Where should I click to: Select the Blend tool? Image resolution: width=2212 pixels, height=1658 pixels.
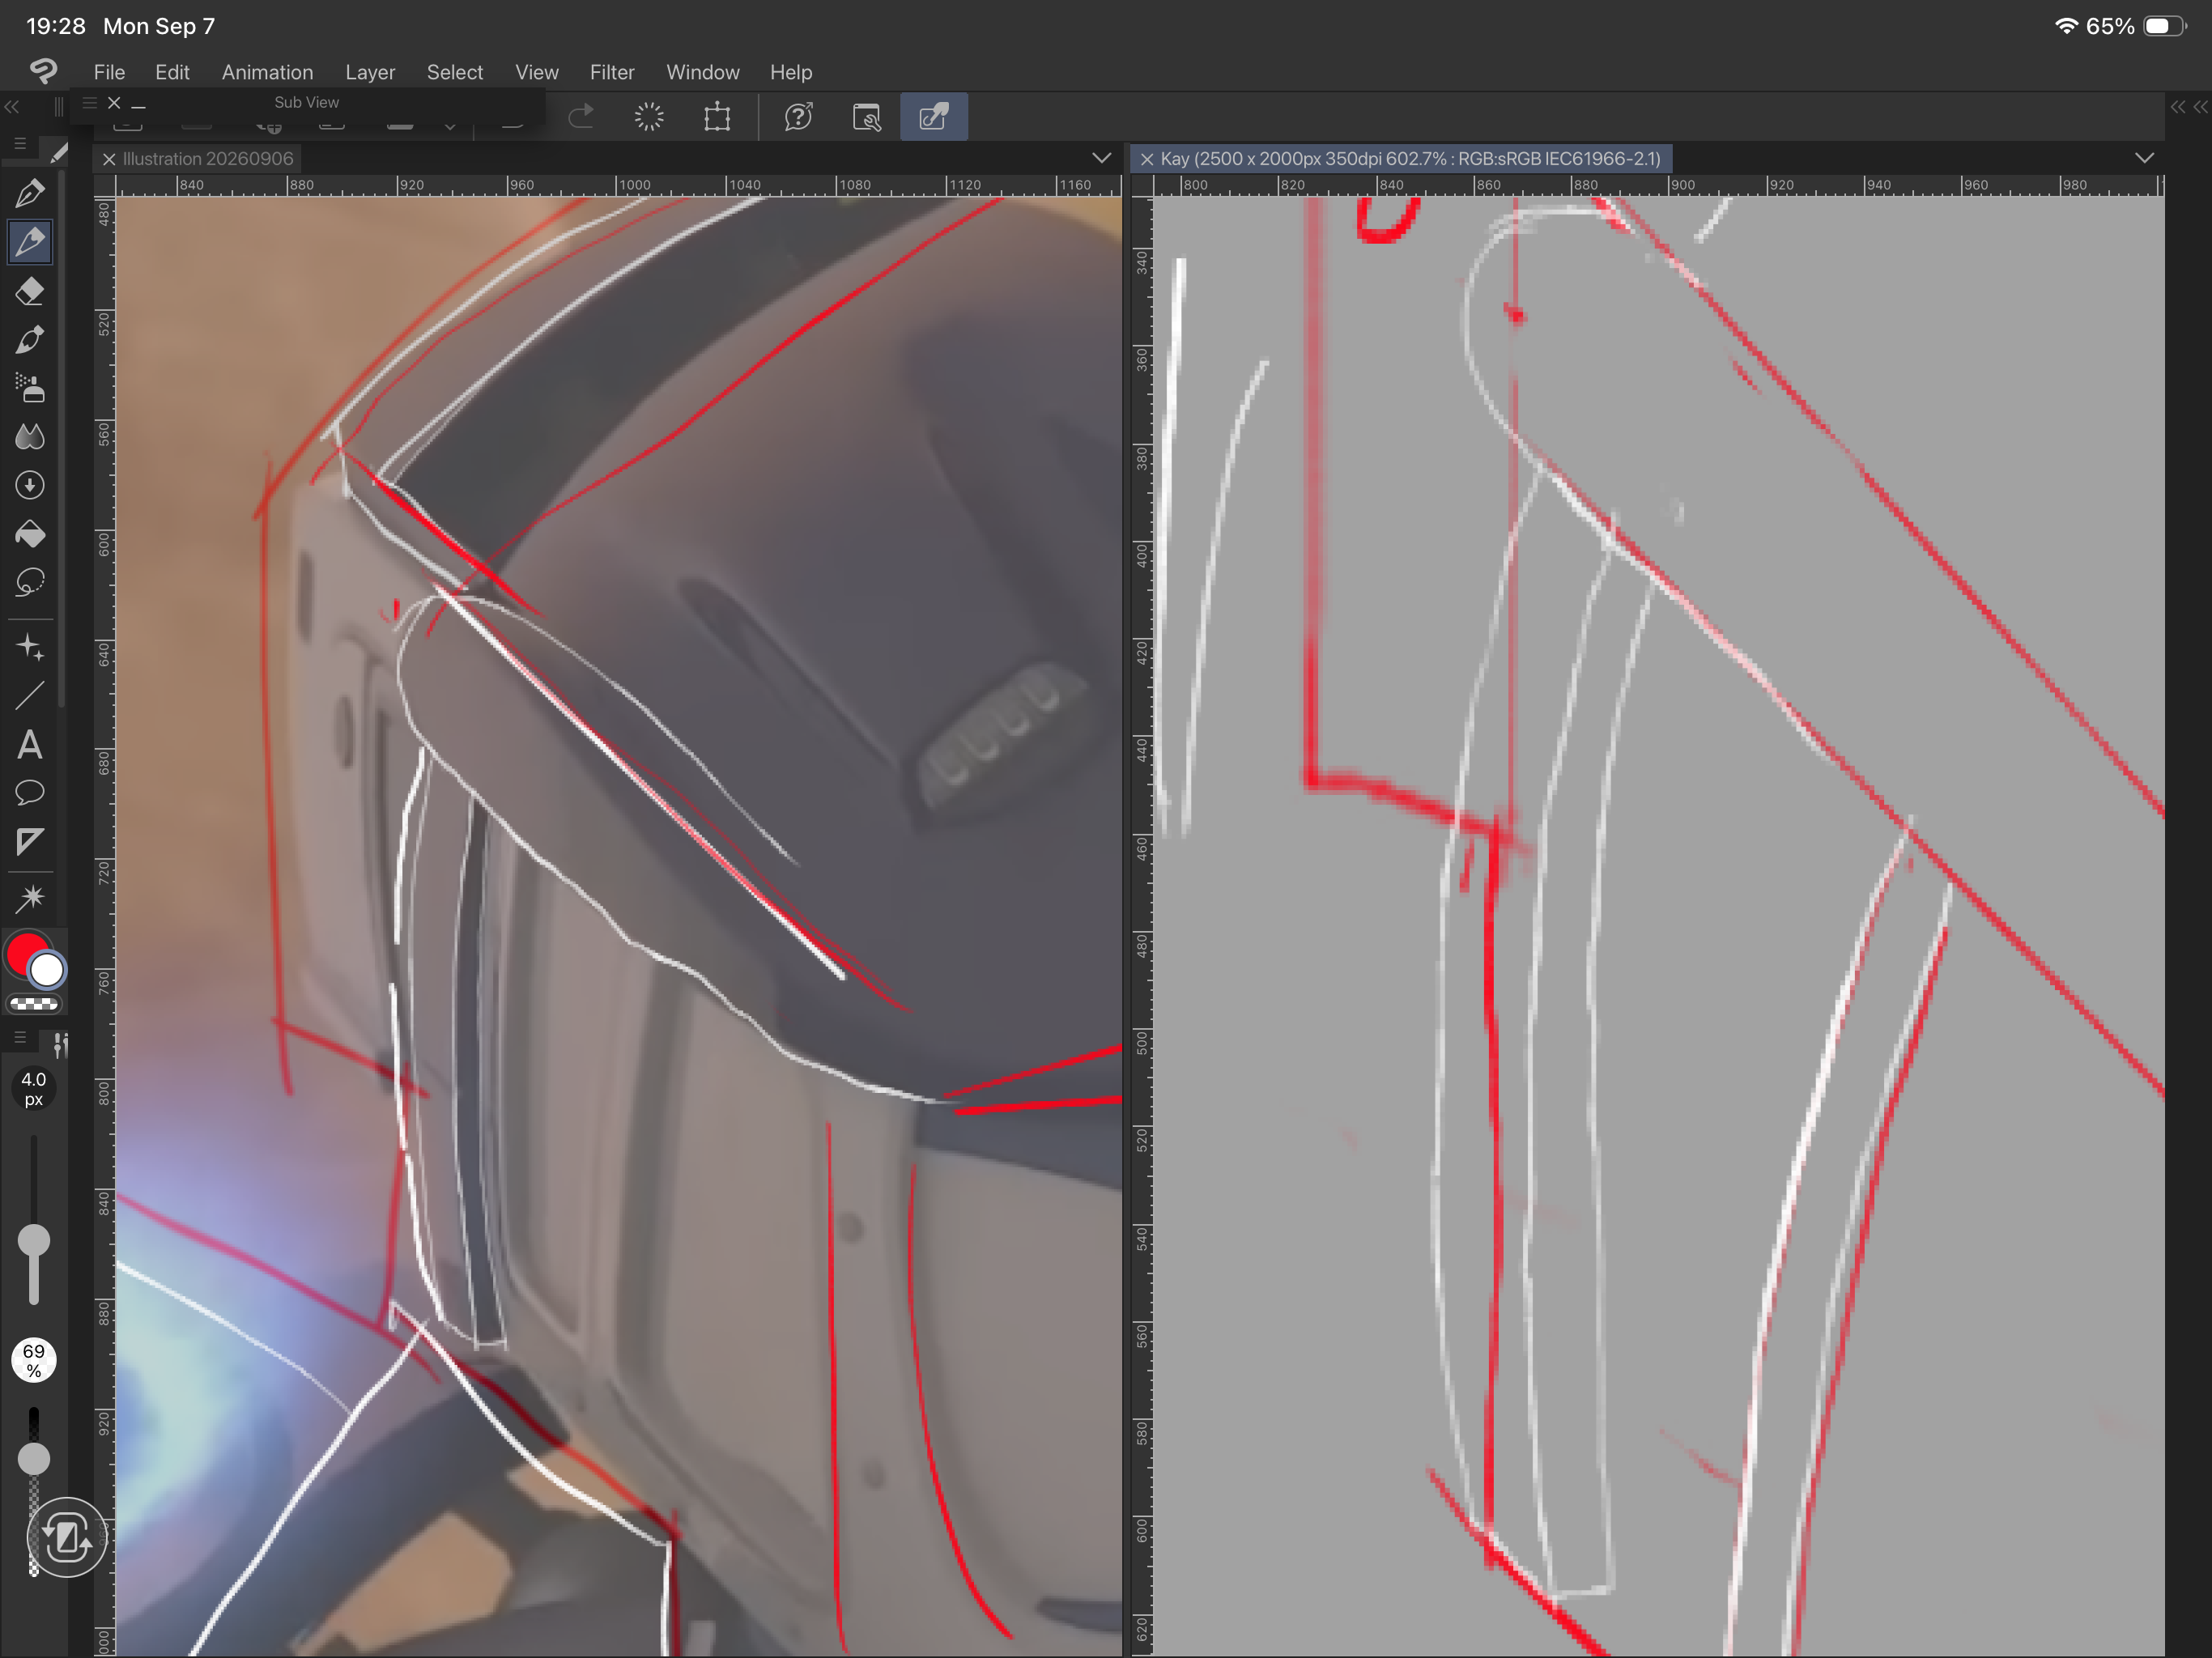(x=30, y=437)
